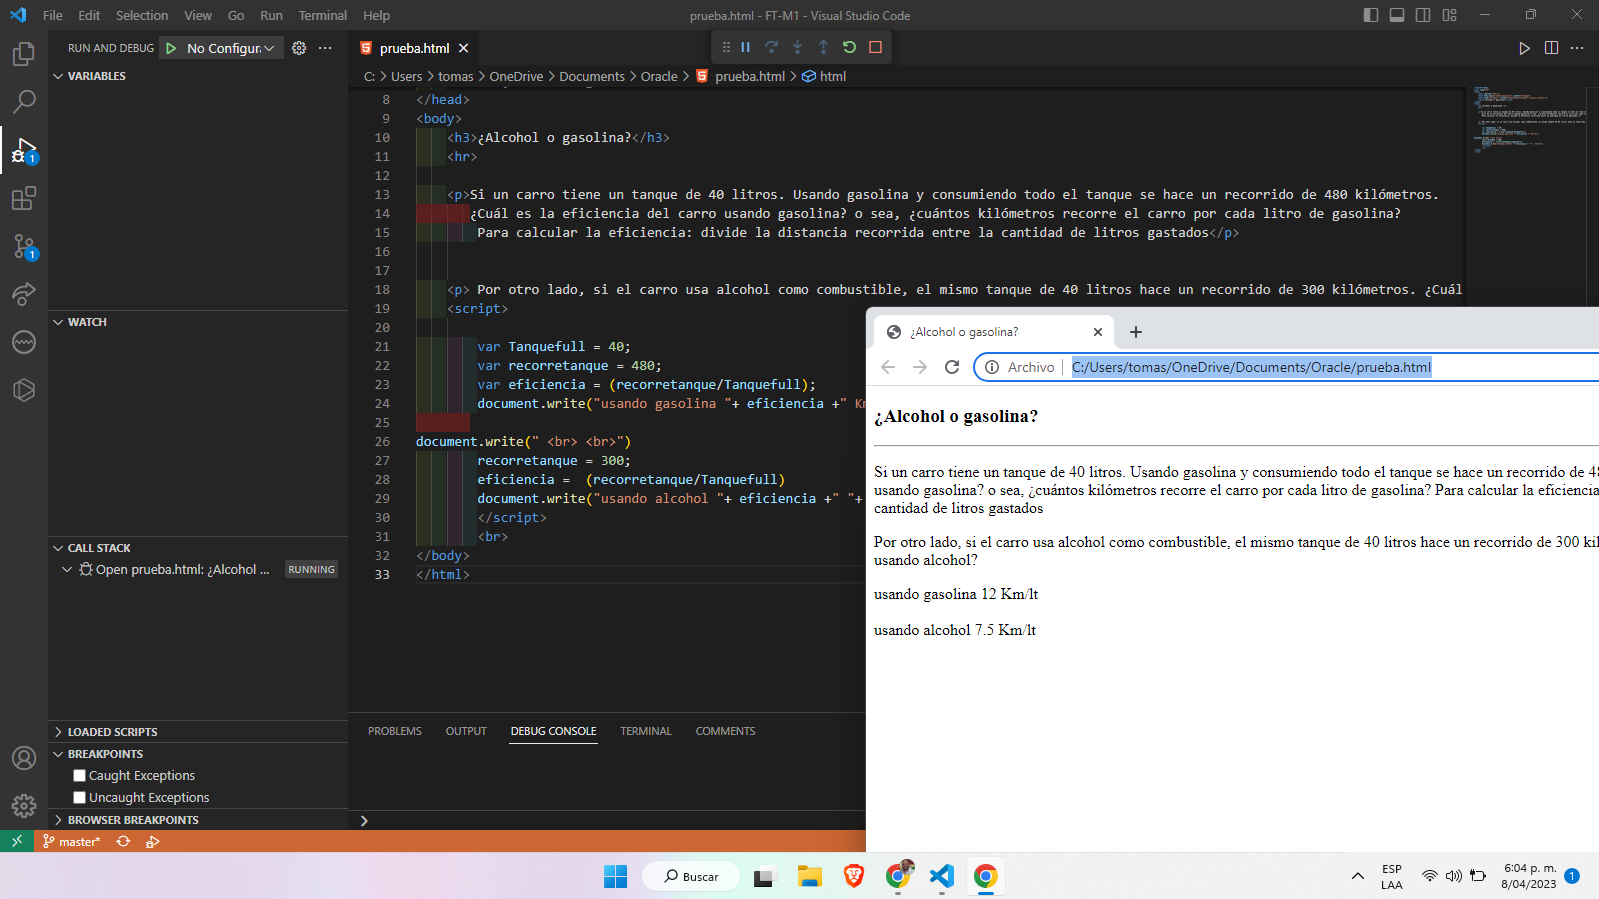Open more actions in Run and Debug header
The height and width of the screenshot is (899, 1599).
325,48
